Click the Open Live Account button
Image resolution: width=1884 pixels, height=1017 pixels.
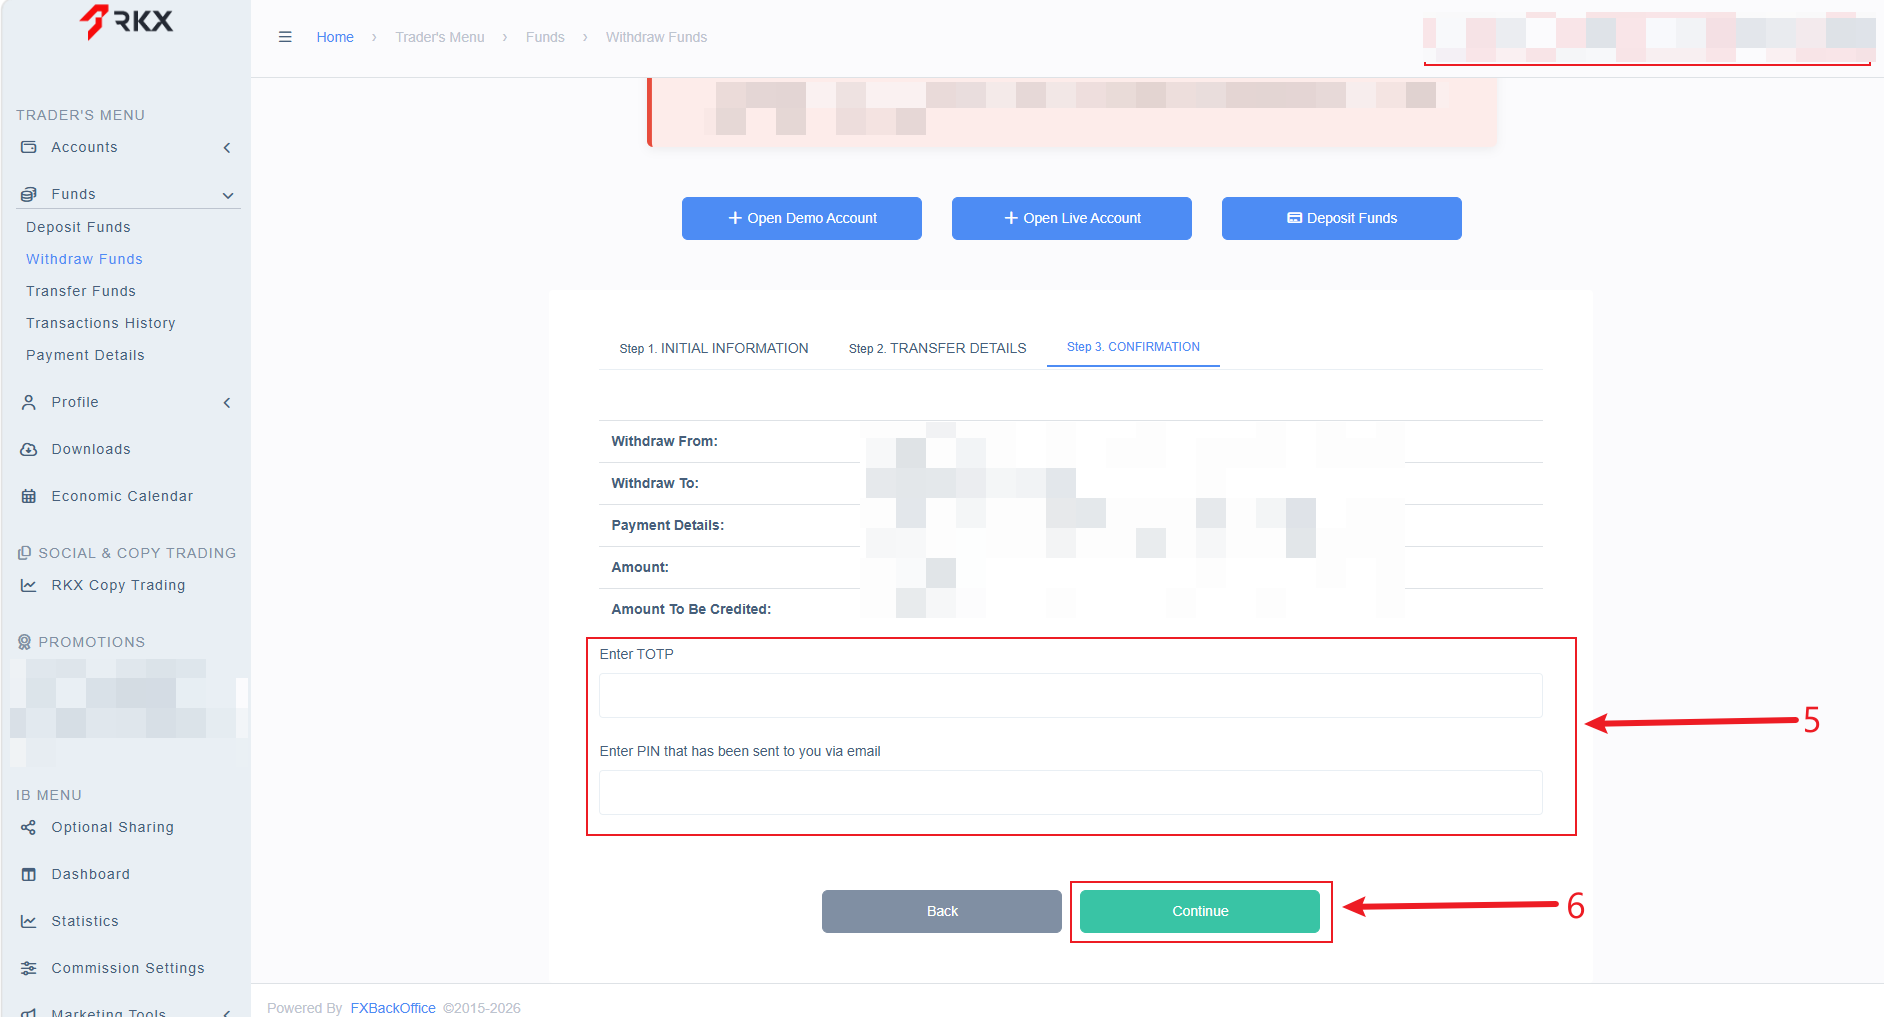pos(1072,218)
